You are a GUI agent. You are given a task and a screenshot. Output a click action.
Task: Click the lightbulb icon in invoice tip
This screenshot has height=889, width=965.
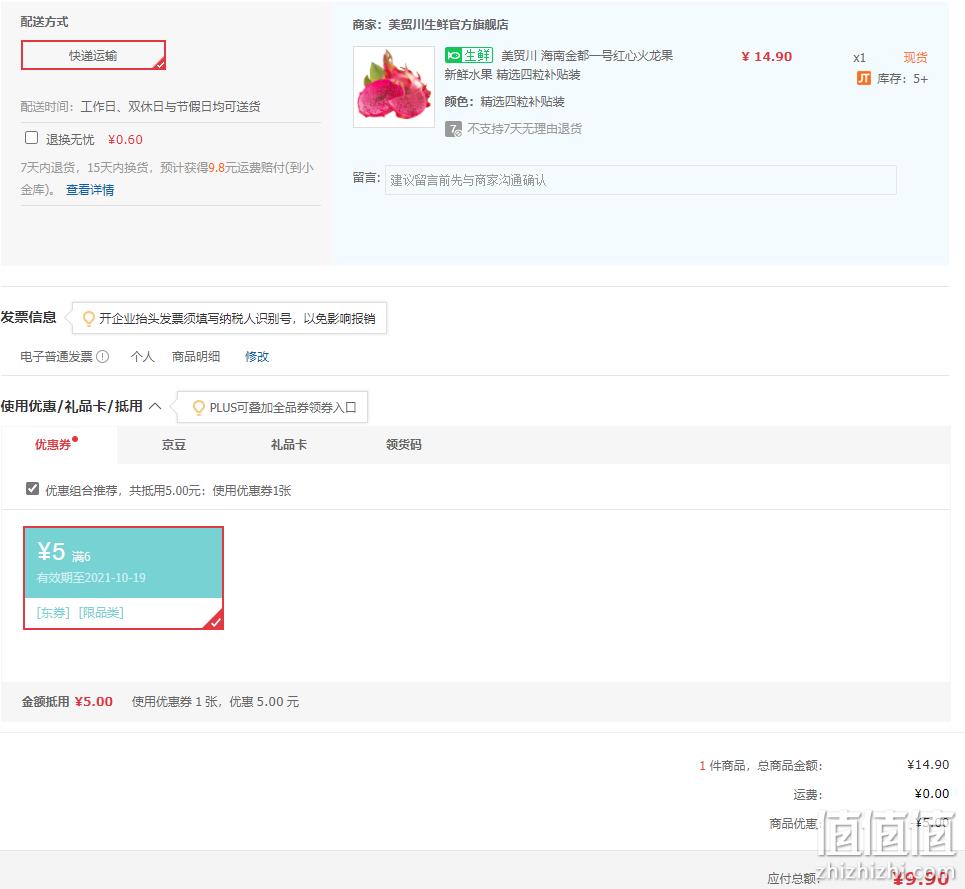89,318
